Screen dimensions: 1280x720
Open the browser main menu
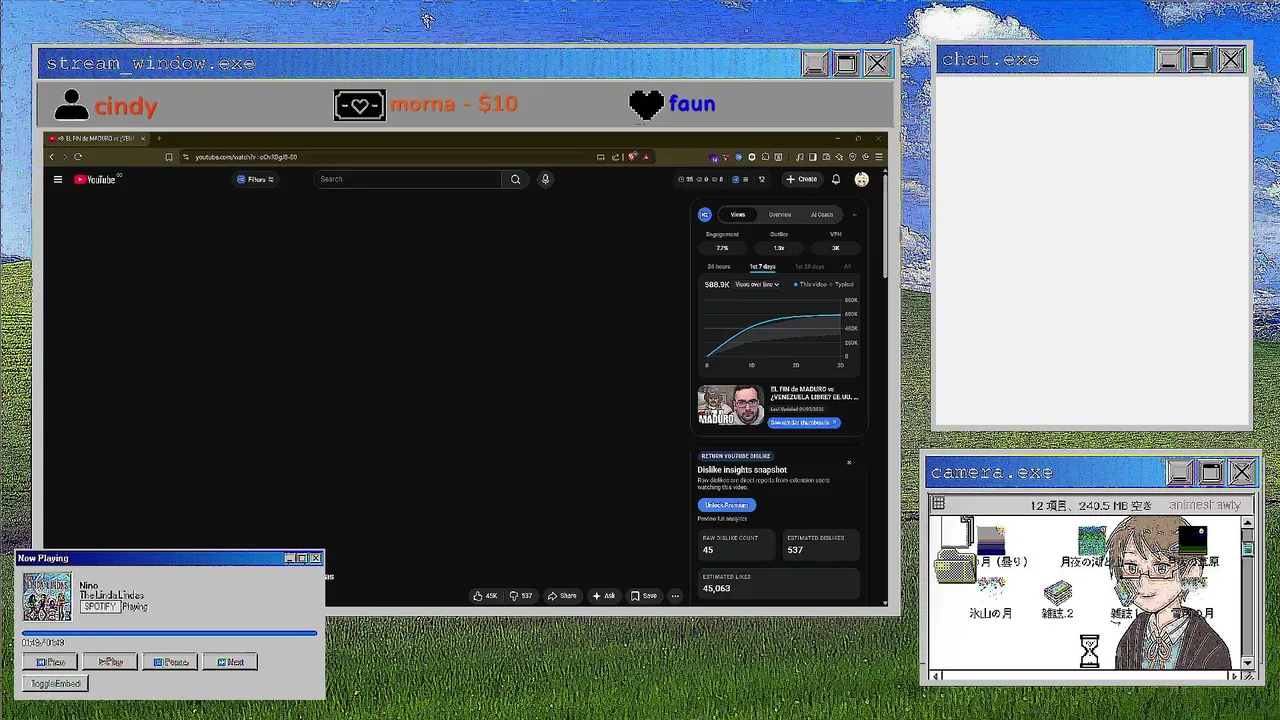click(x=879, y=157)
